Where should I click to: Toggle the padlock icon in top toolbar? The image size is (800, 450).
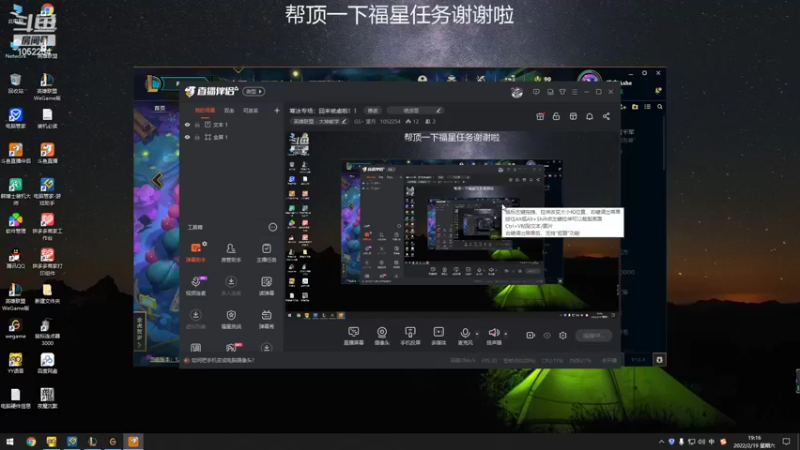point(556,116)
